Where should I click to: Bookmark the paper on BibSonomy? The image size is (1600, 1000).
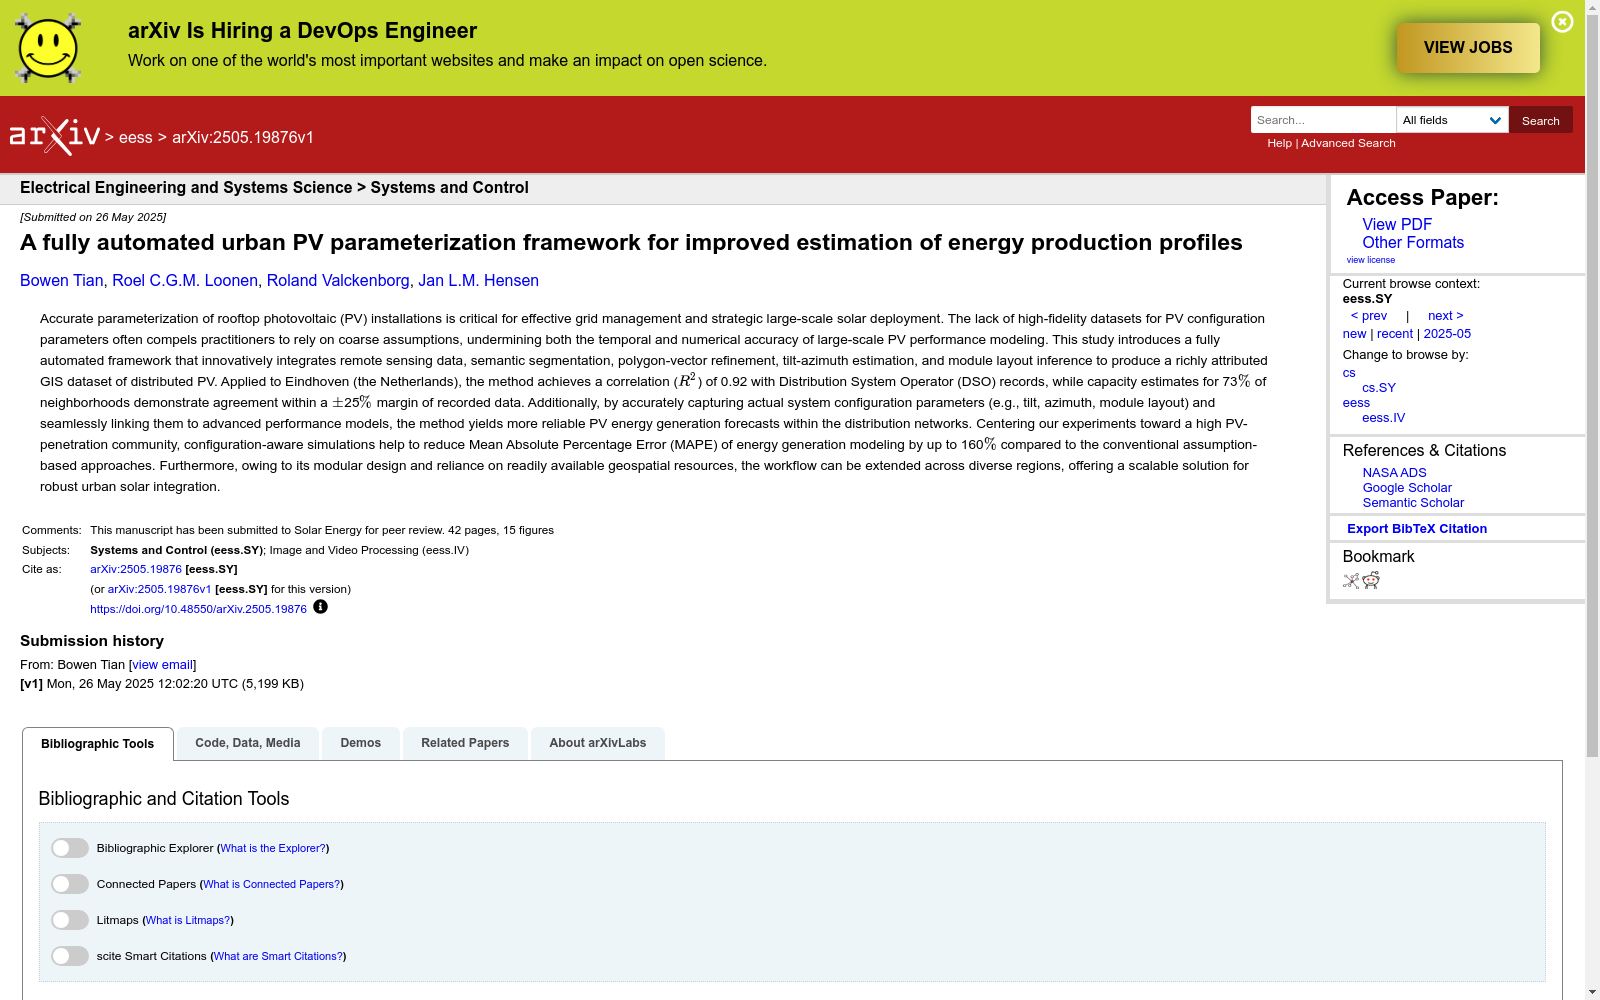point(1351,581)
